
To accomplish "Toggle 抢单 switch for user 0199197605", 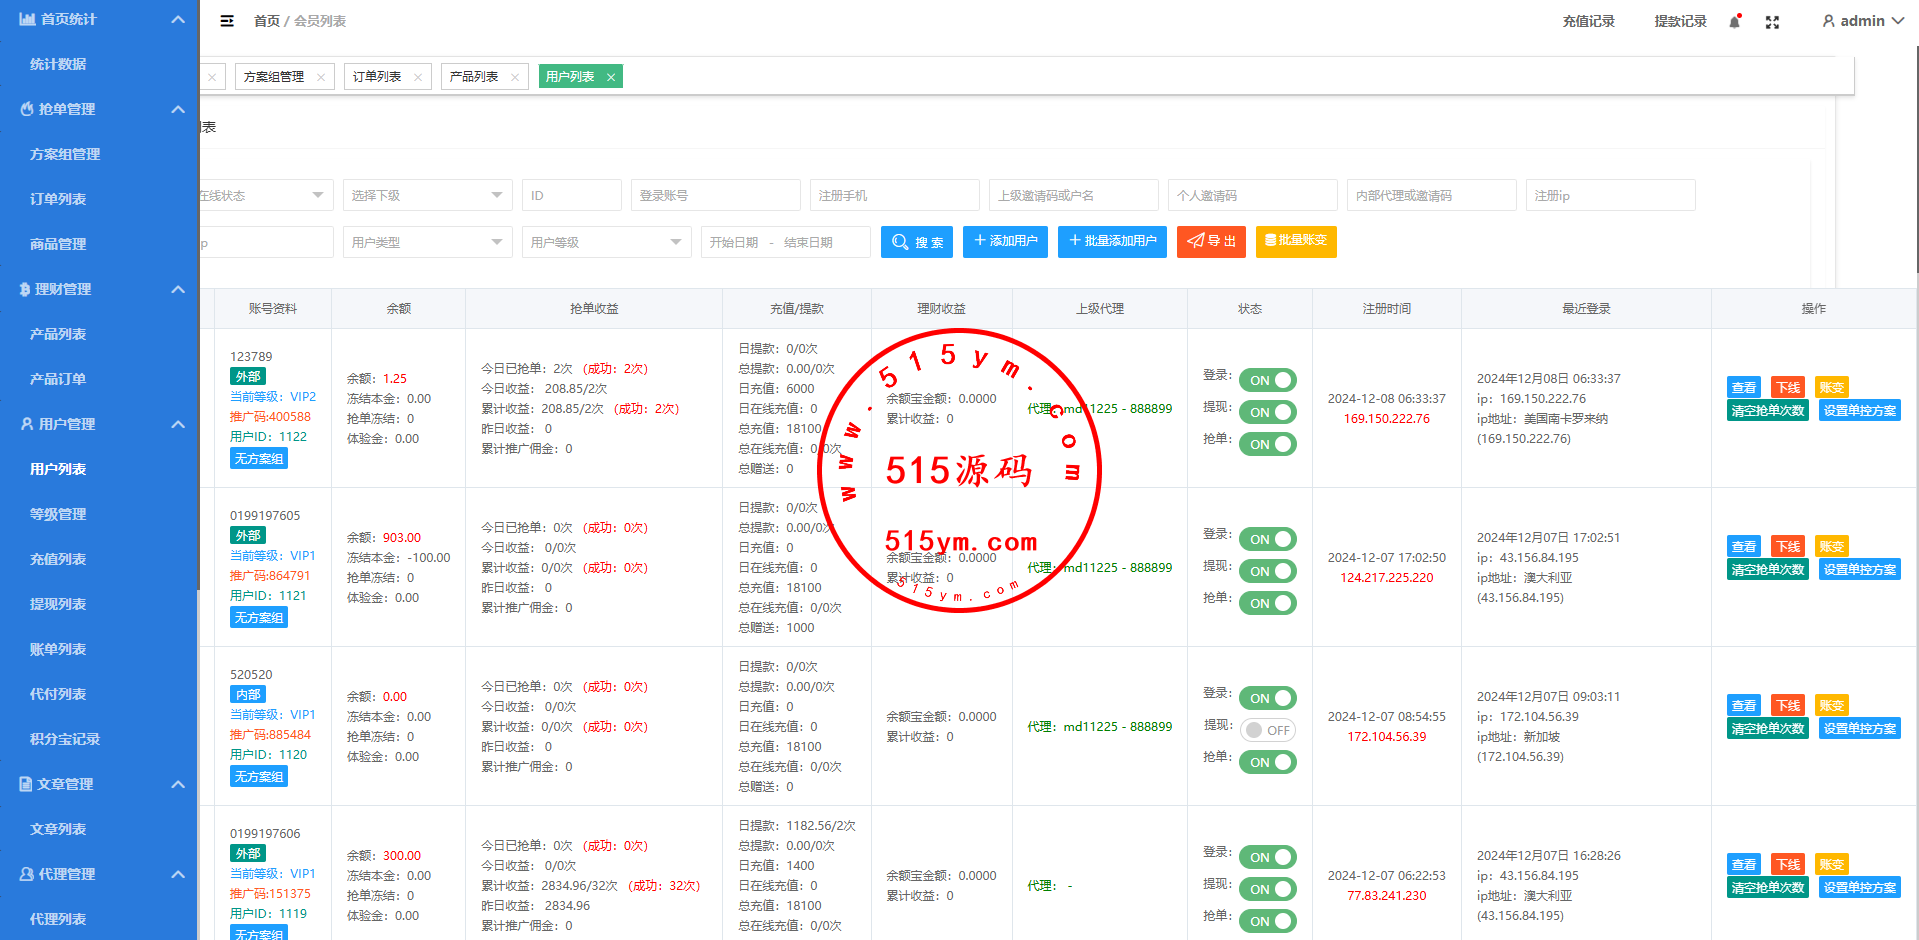I will [x=1267, y=603].
